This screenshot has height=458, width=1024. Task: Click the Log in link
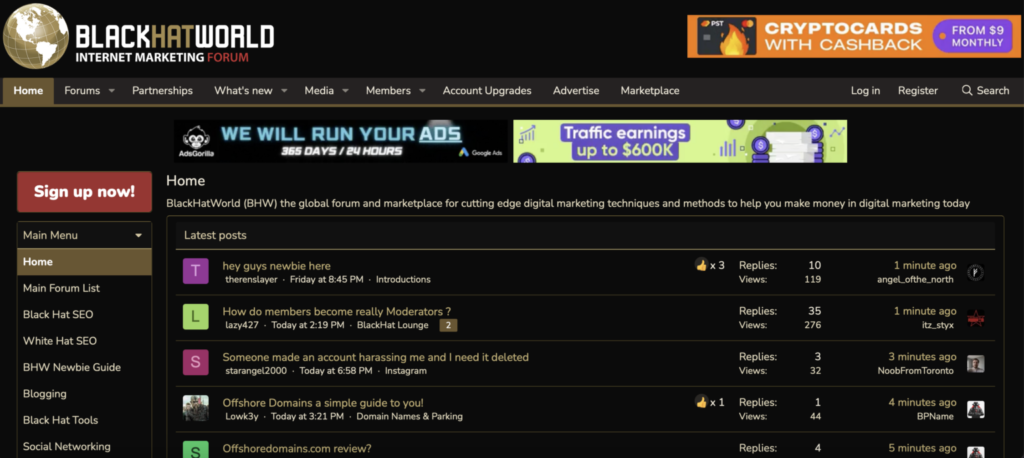(865, 90)
